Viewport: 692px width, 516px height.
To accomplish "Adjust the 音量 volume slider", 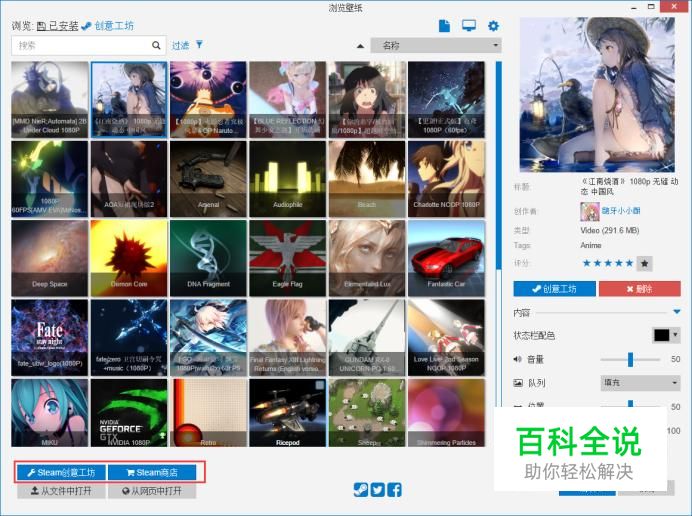I will click(630, 359).
